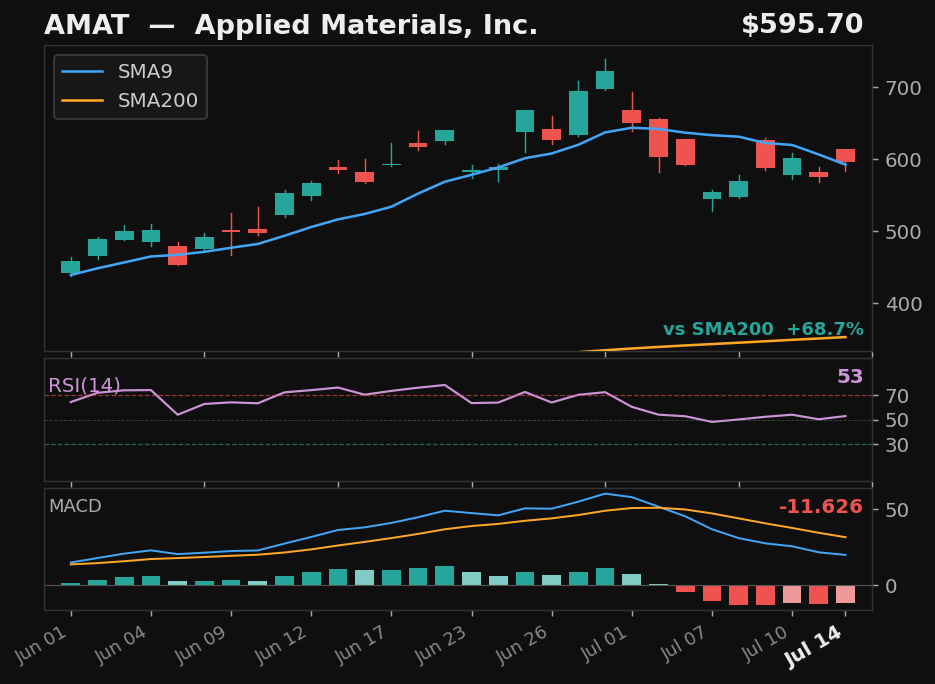Click the Jun 26 date label

tap(521, 645)
